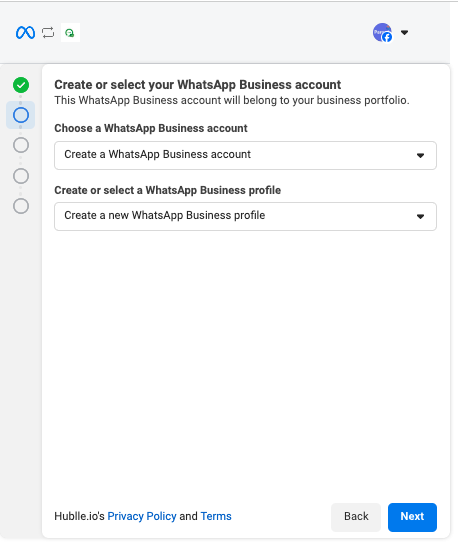The image size is (458, 545).
Task: Open Hublle.io's Privacy Policy link
Action: click(x=142, y=516)
